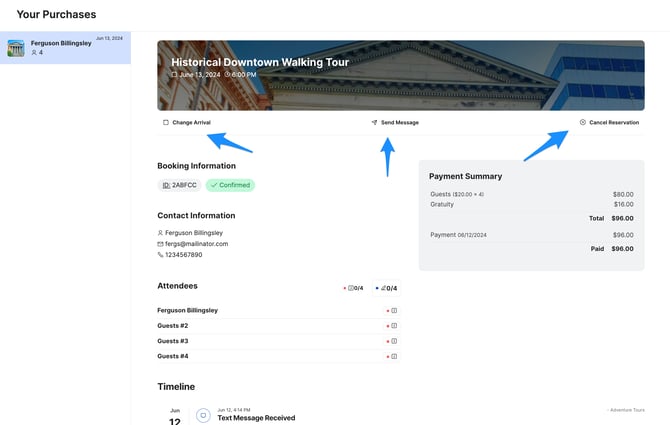This screenshot has width=670, height=425.
Task: Click the Gratuity $16.00 line
Action: [x=532, y=204]
